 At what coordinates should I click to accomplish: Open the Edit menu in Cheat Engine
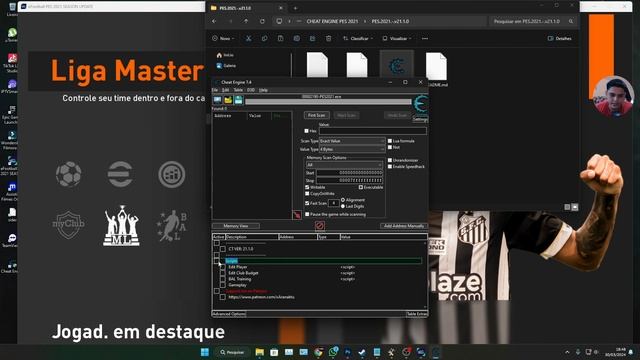pyautogui.click(x=225, y=90)
